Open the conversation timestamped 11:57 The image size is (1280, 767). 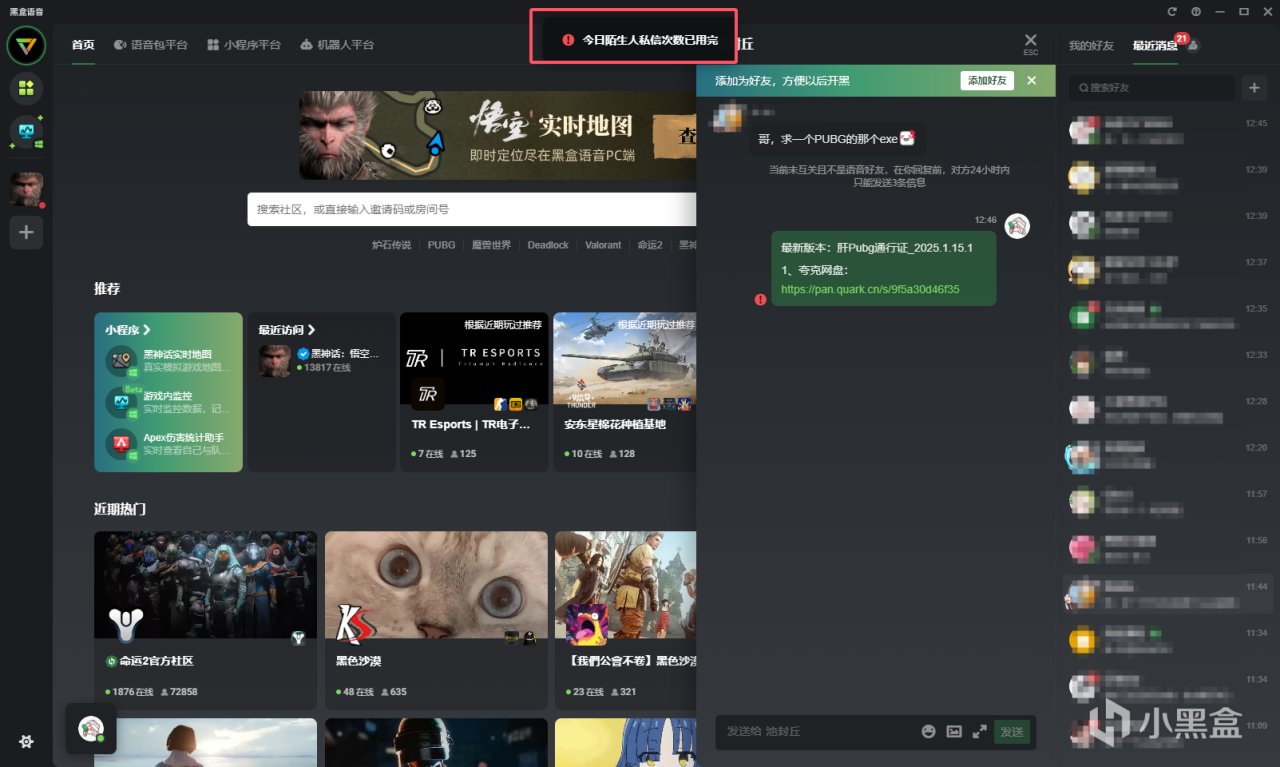[1166, 501]
